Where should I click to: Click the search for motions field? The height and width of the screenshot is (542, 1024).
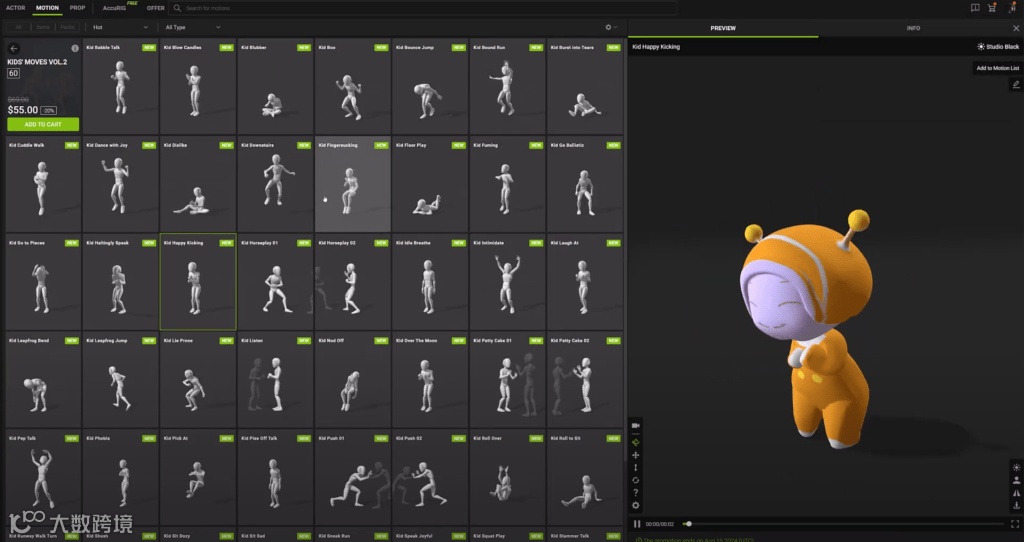pos(423,8)
